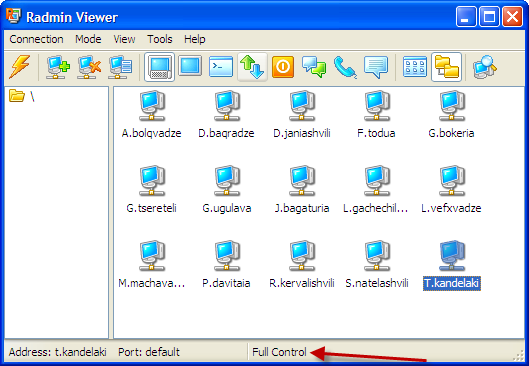Click the Radmin Viewer title bar icon

point(13,16)
